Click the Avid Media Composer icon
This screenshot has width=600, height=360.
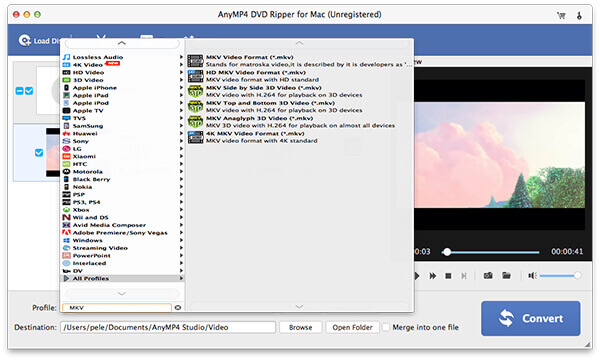pos(66,225)
